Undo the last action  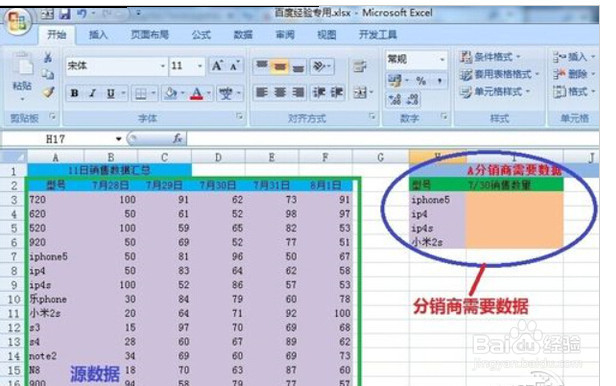82,14
